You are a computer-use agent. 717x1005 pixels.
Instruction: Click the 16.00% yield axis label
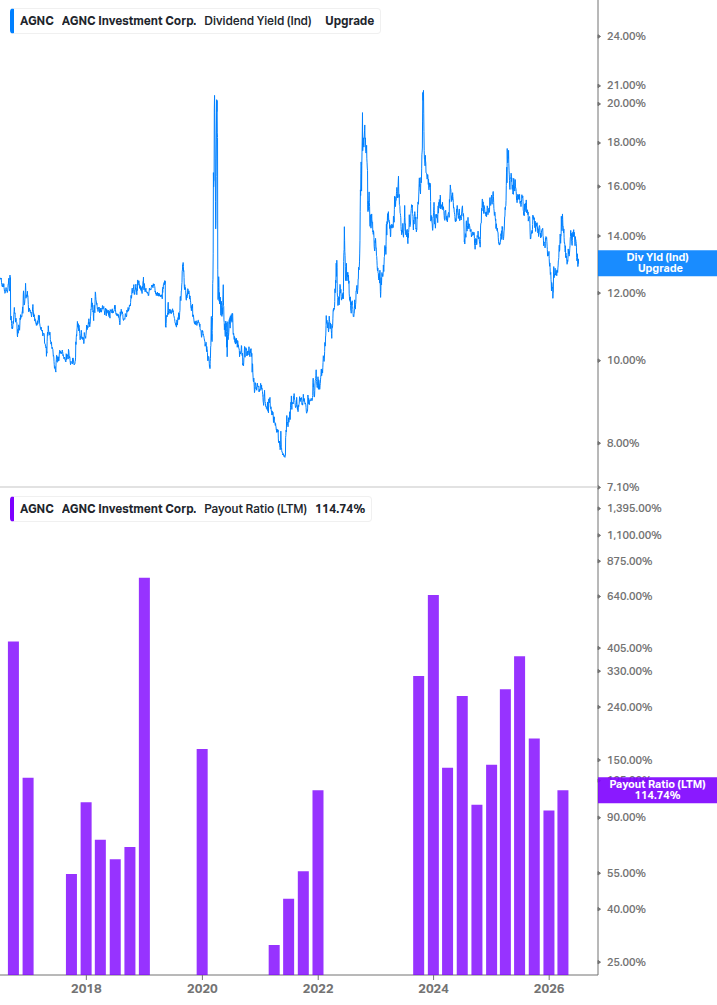(626, 187)
